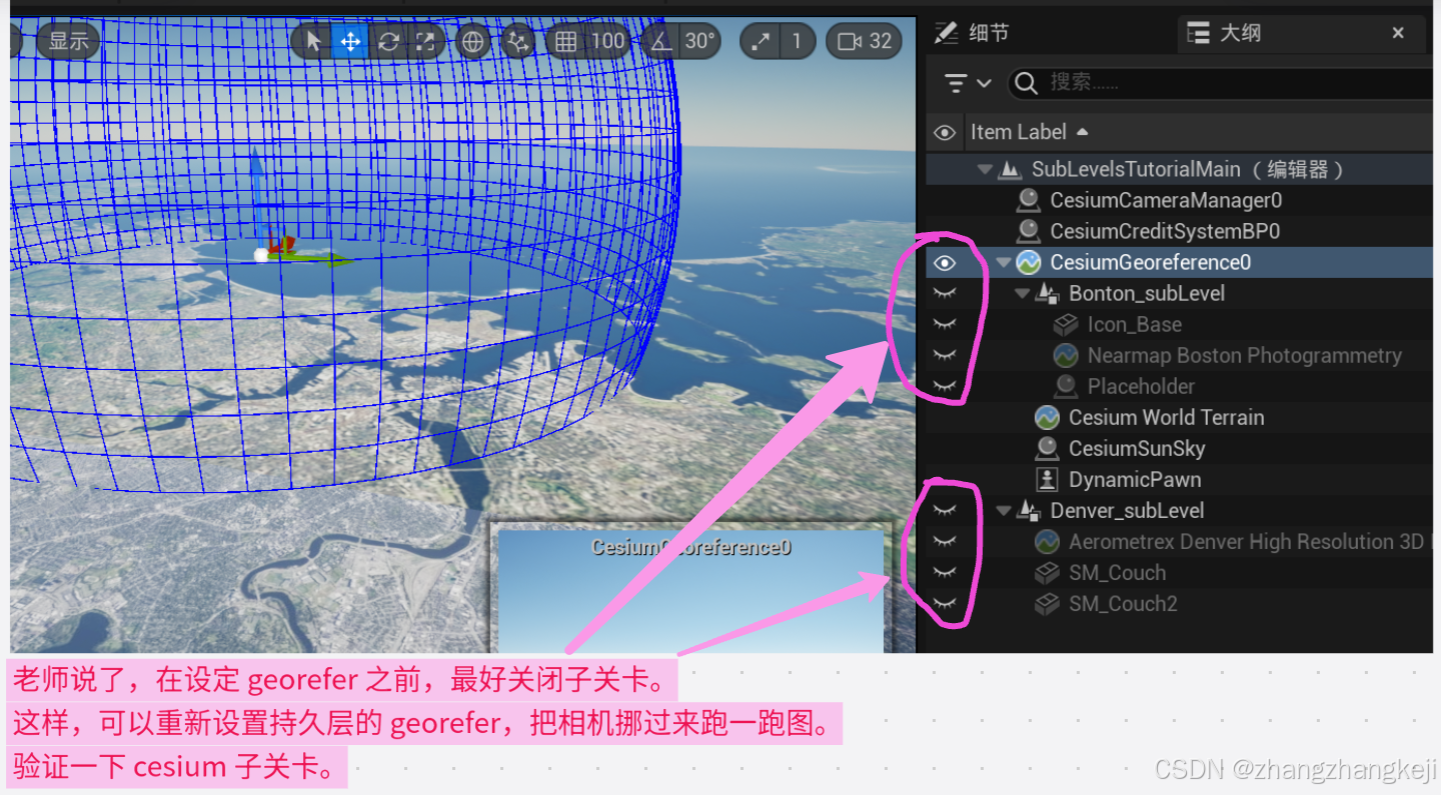Click the rotation snap 30° setting
1441x795 pixels.
coord(701,41)
